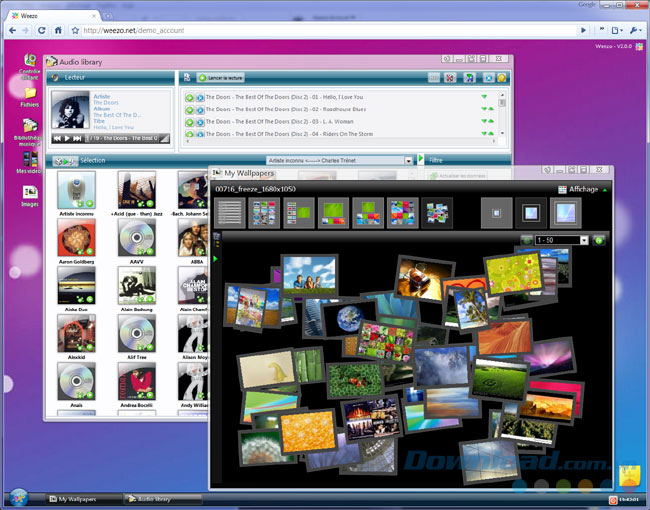Open the Fichiers desktop icon
Image resolution: width=650 pixels, height=510 pixels.
pos(29,95)
